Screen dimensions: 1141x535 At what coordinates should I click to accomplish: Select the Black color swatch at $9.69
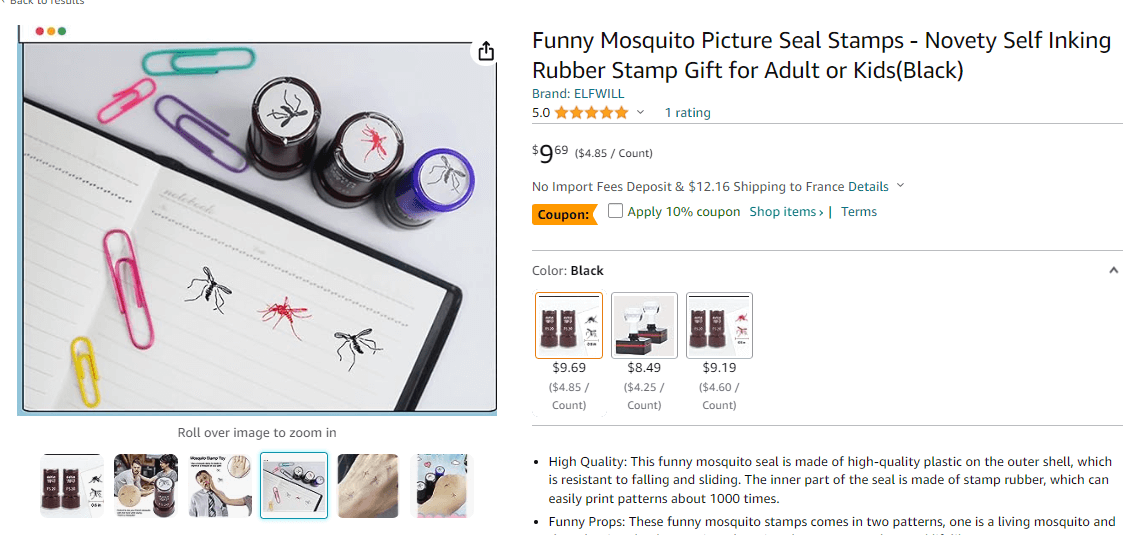coord(569,325)
